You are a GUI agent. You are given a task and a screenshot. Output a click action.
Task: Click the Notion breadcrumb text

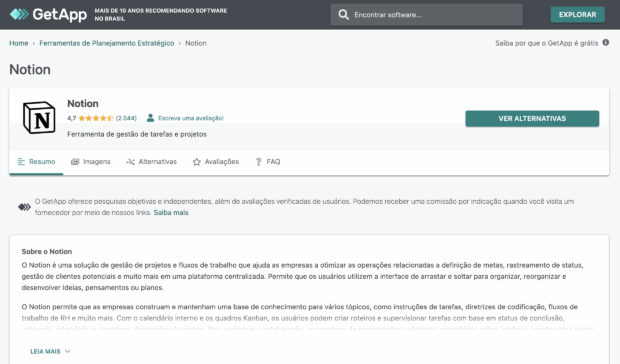[x=196, y=43]
